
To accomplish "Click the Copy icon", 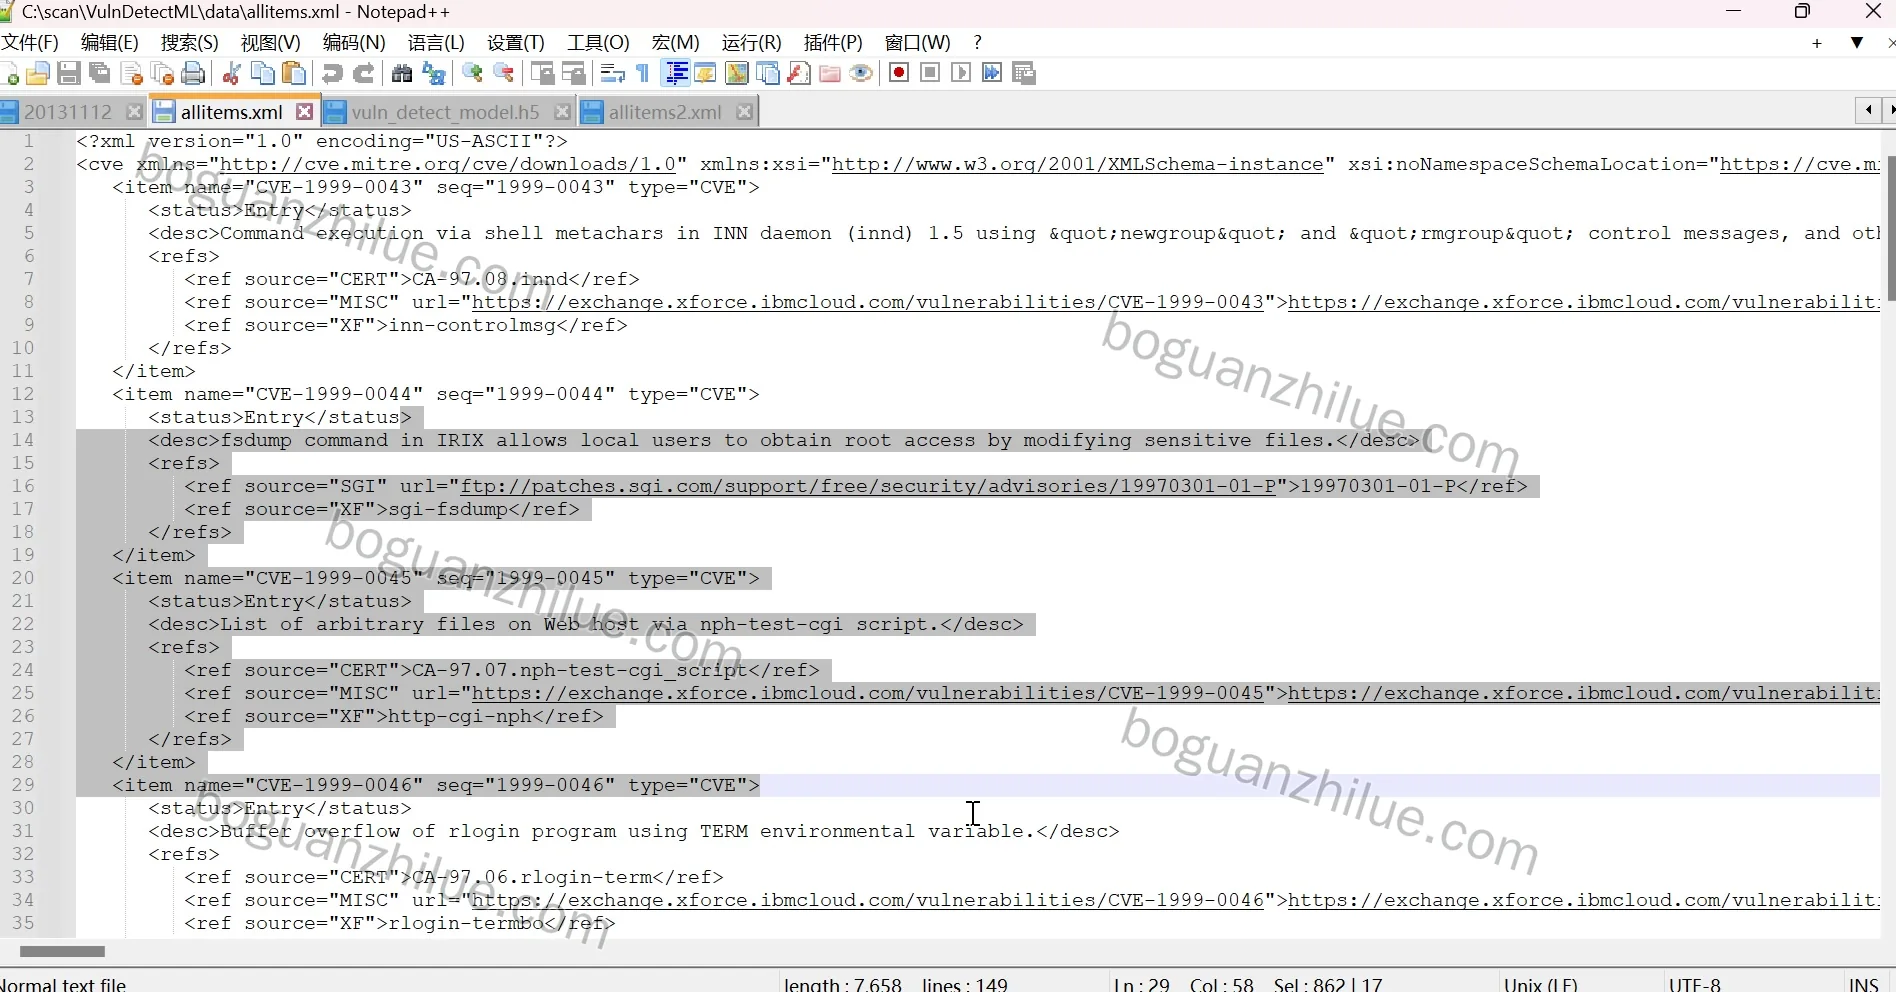I will point(263,73).
